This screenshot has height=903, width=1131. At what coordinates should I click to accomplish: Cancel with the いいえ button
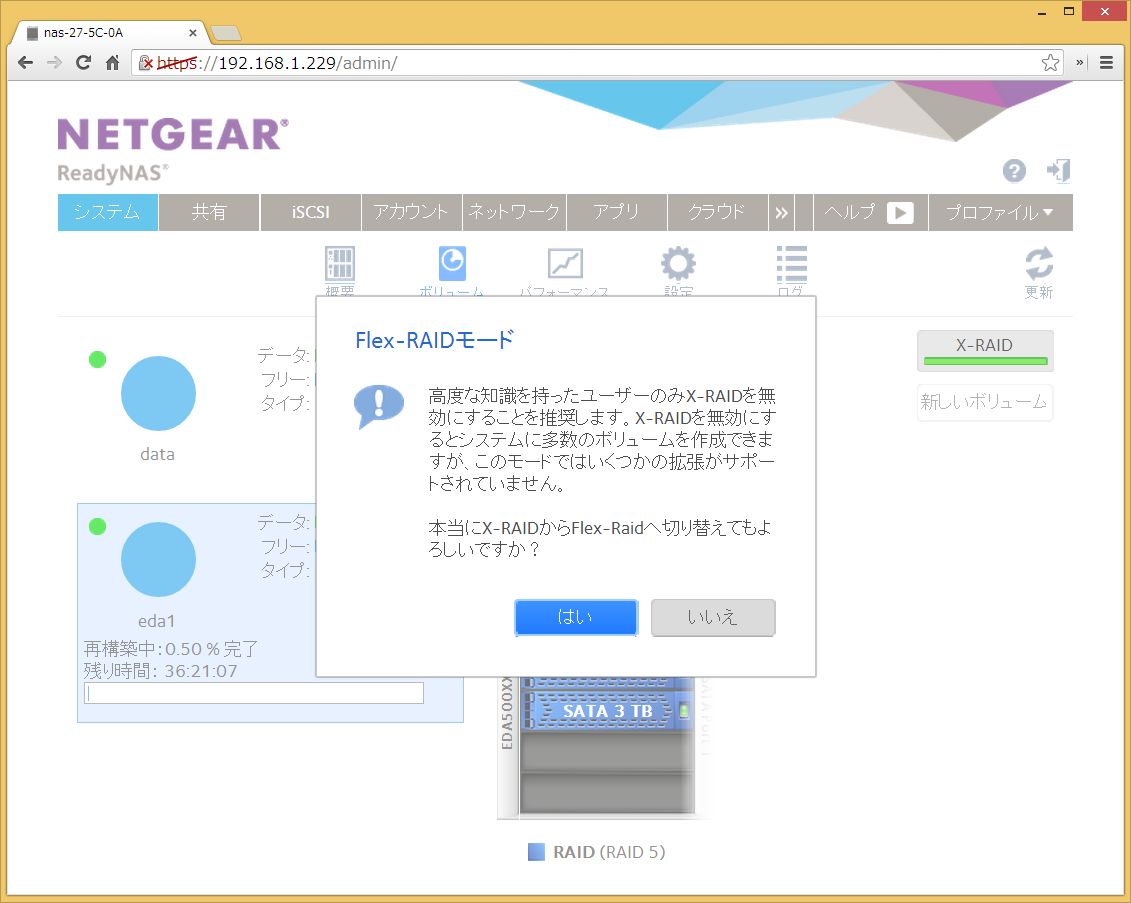point(713,618)
